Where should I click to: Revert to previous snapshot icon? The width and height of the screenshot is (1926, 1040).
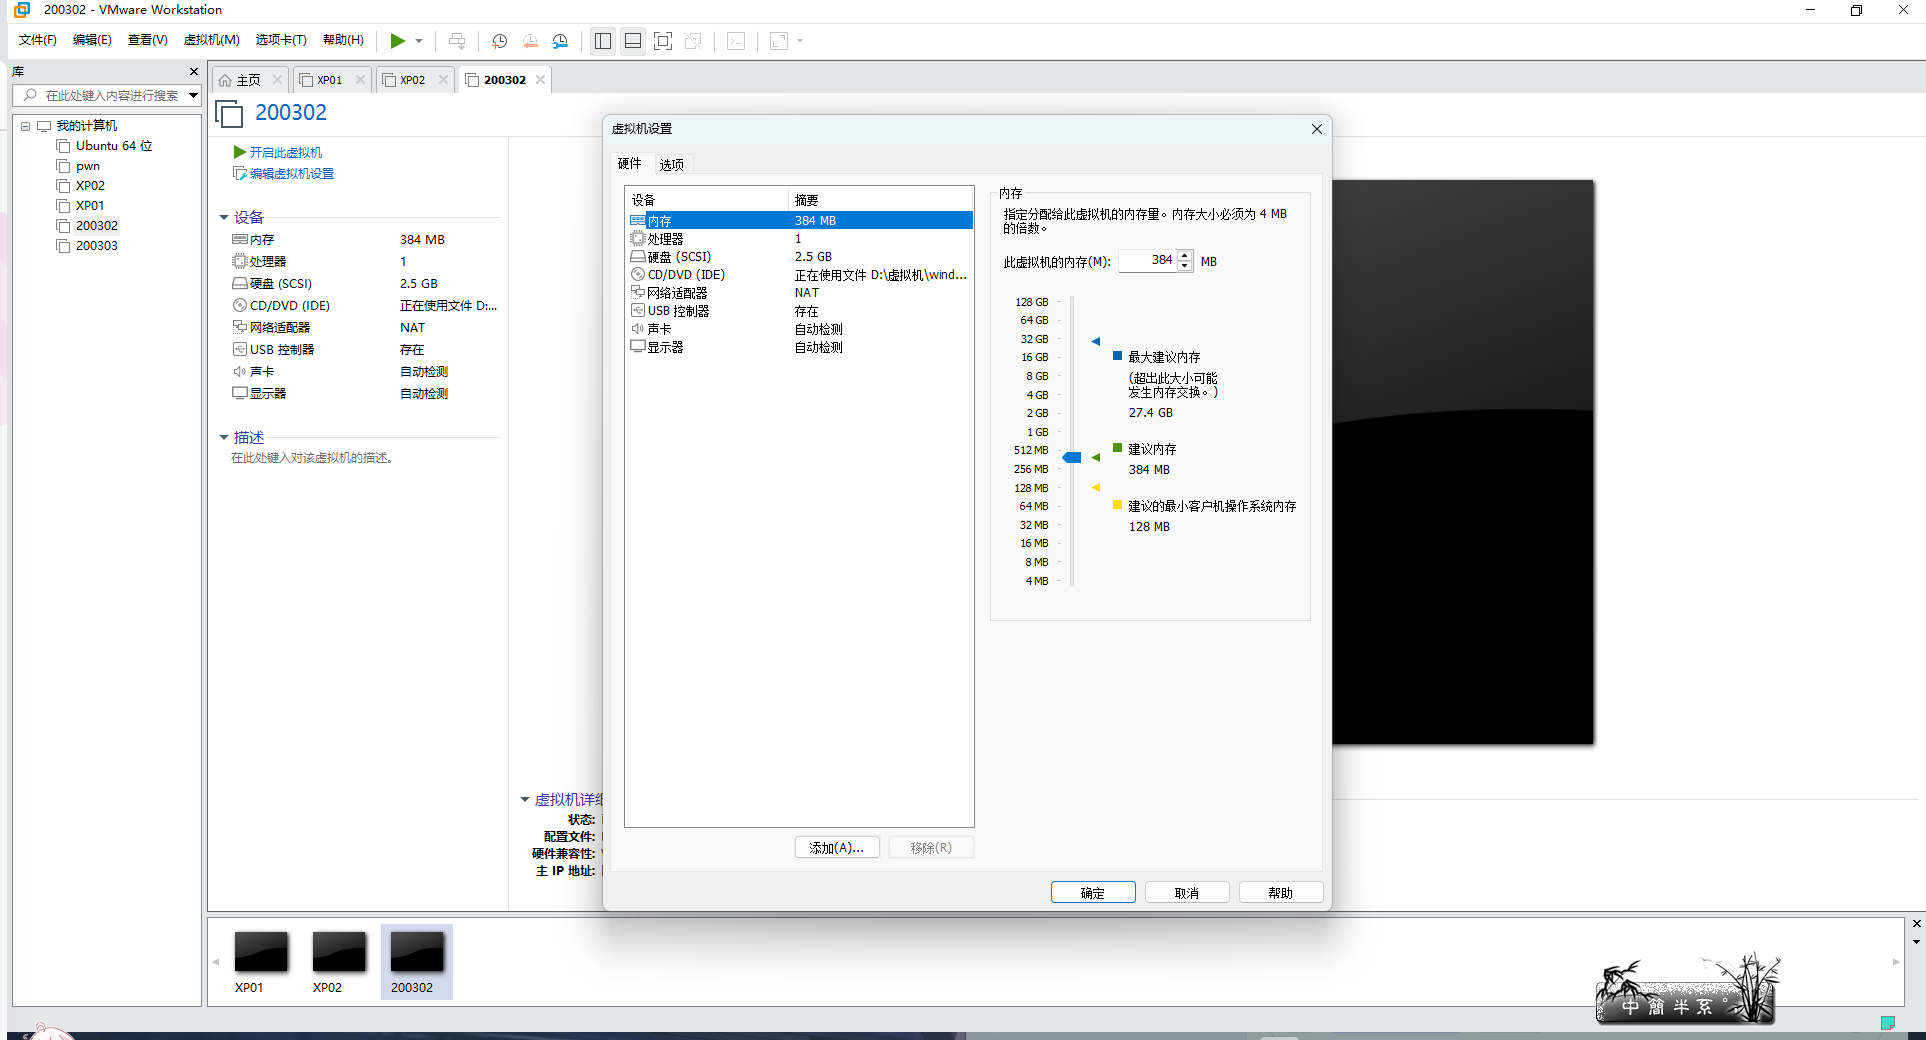530,41
